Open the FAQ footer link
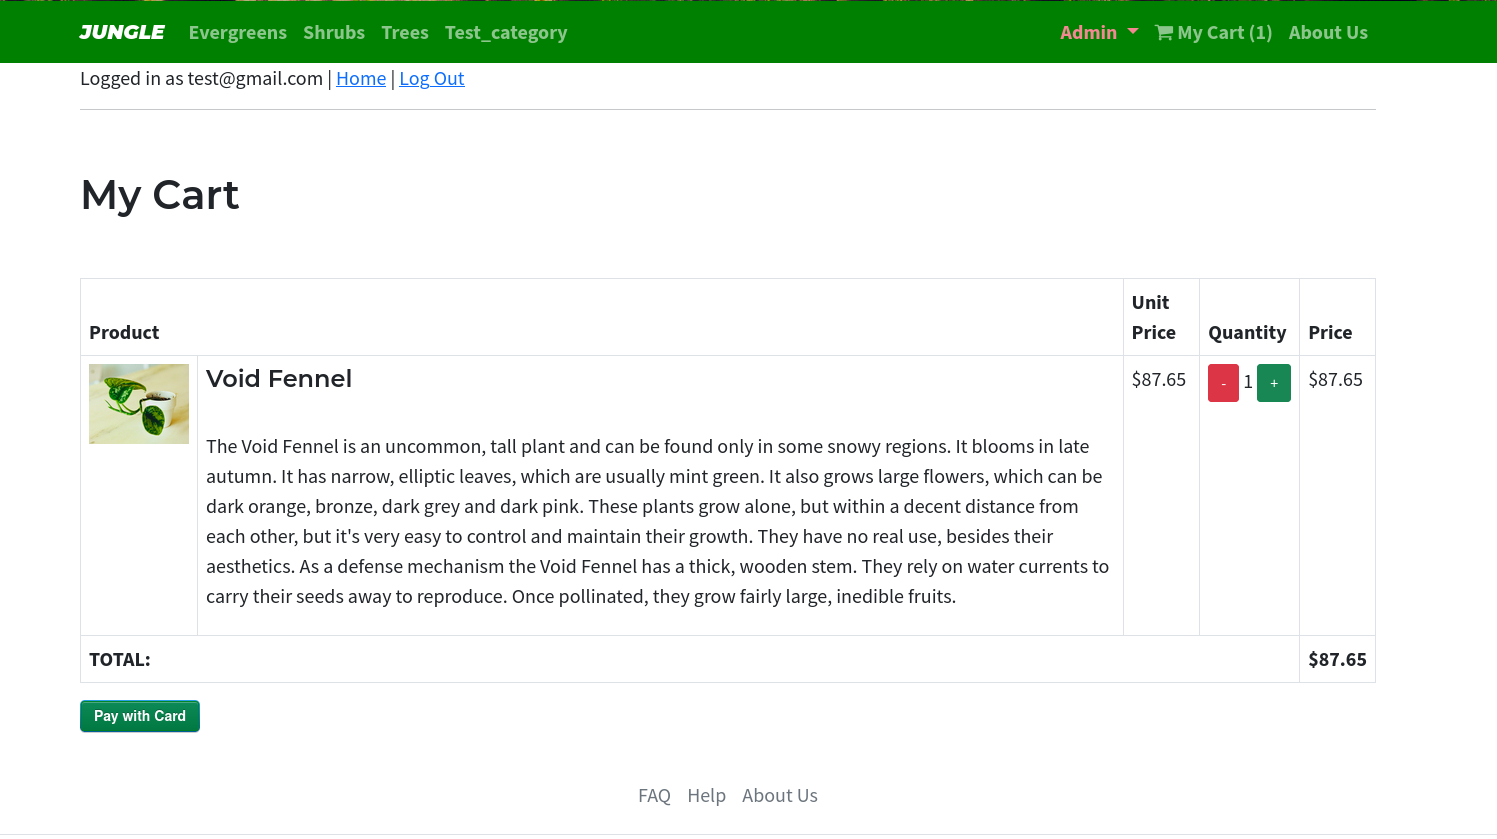Screen dimensions: 1497x839 point(654,795)
